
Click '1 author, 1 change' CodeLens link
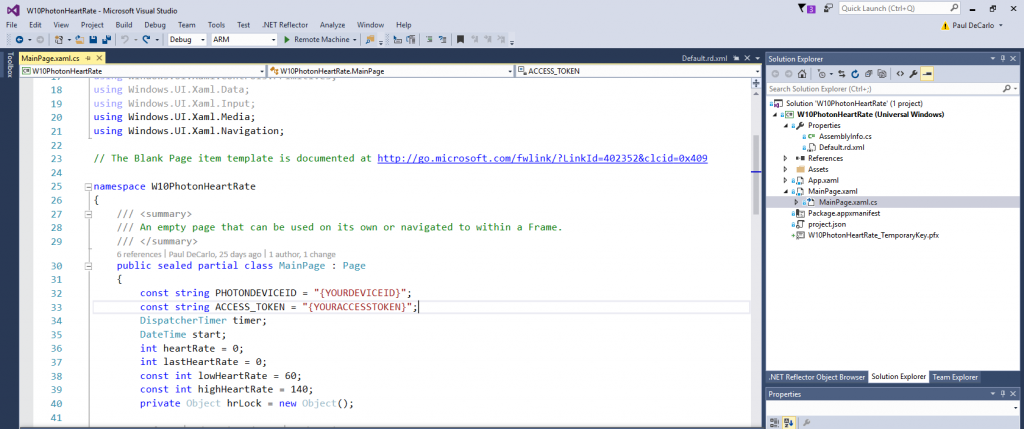pos(302,254)
